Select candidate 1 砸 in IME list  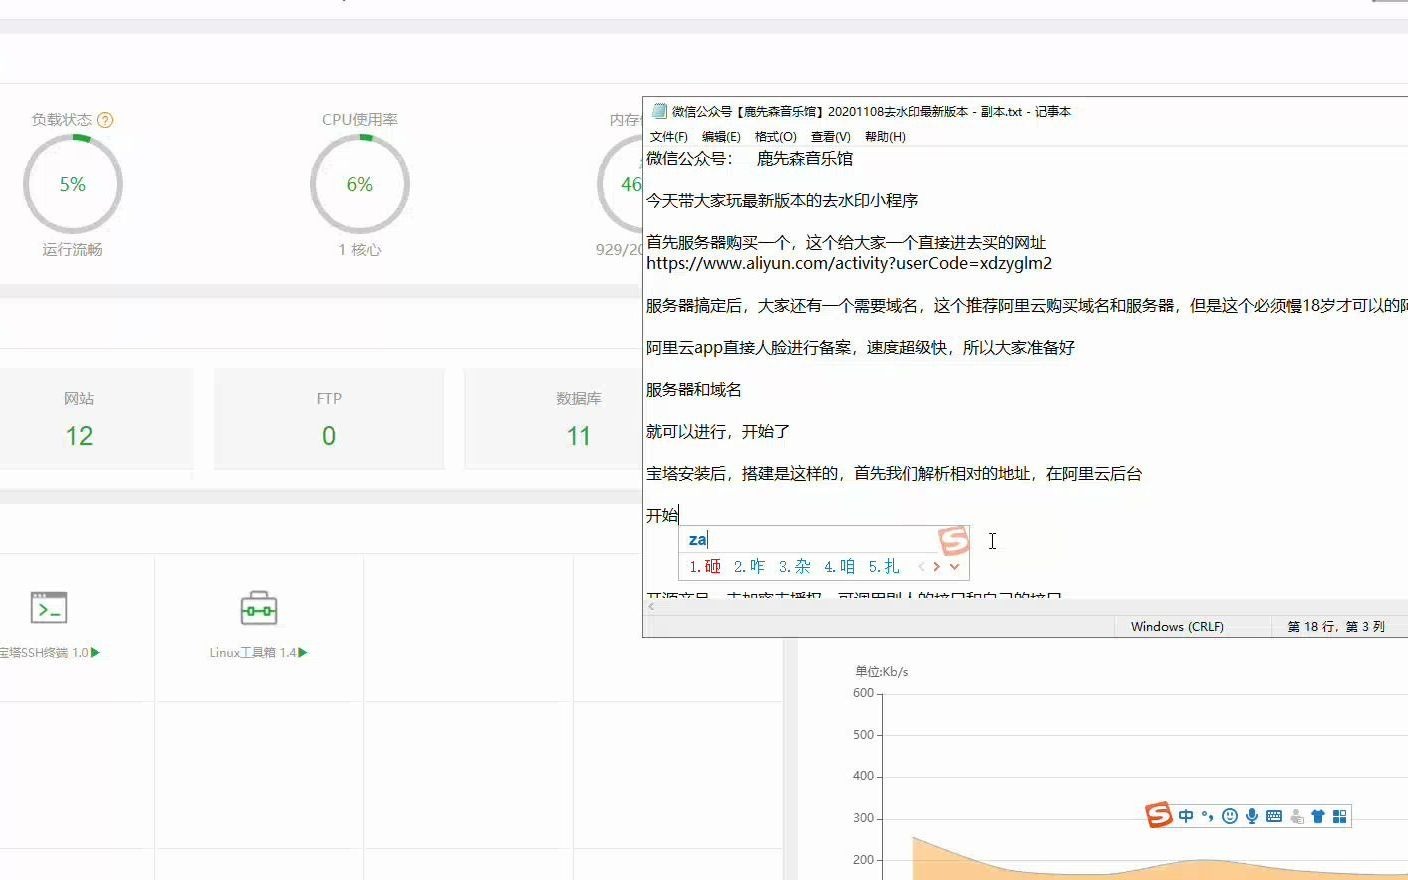pyautogui.click(x=705, y=567)
